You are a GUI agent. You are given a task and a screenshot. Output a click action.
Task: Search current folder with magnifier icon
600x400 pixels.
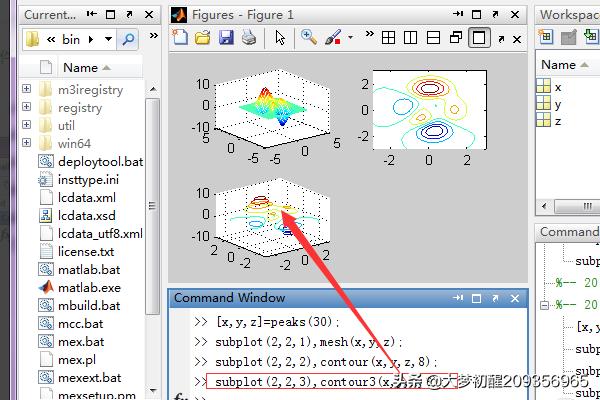tap(128, 39)
